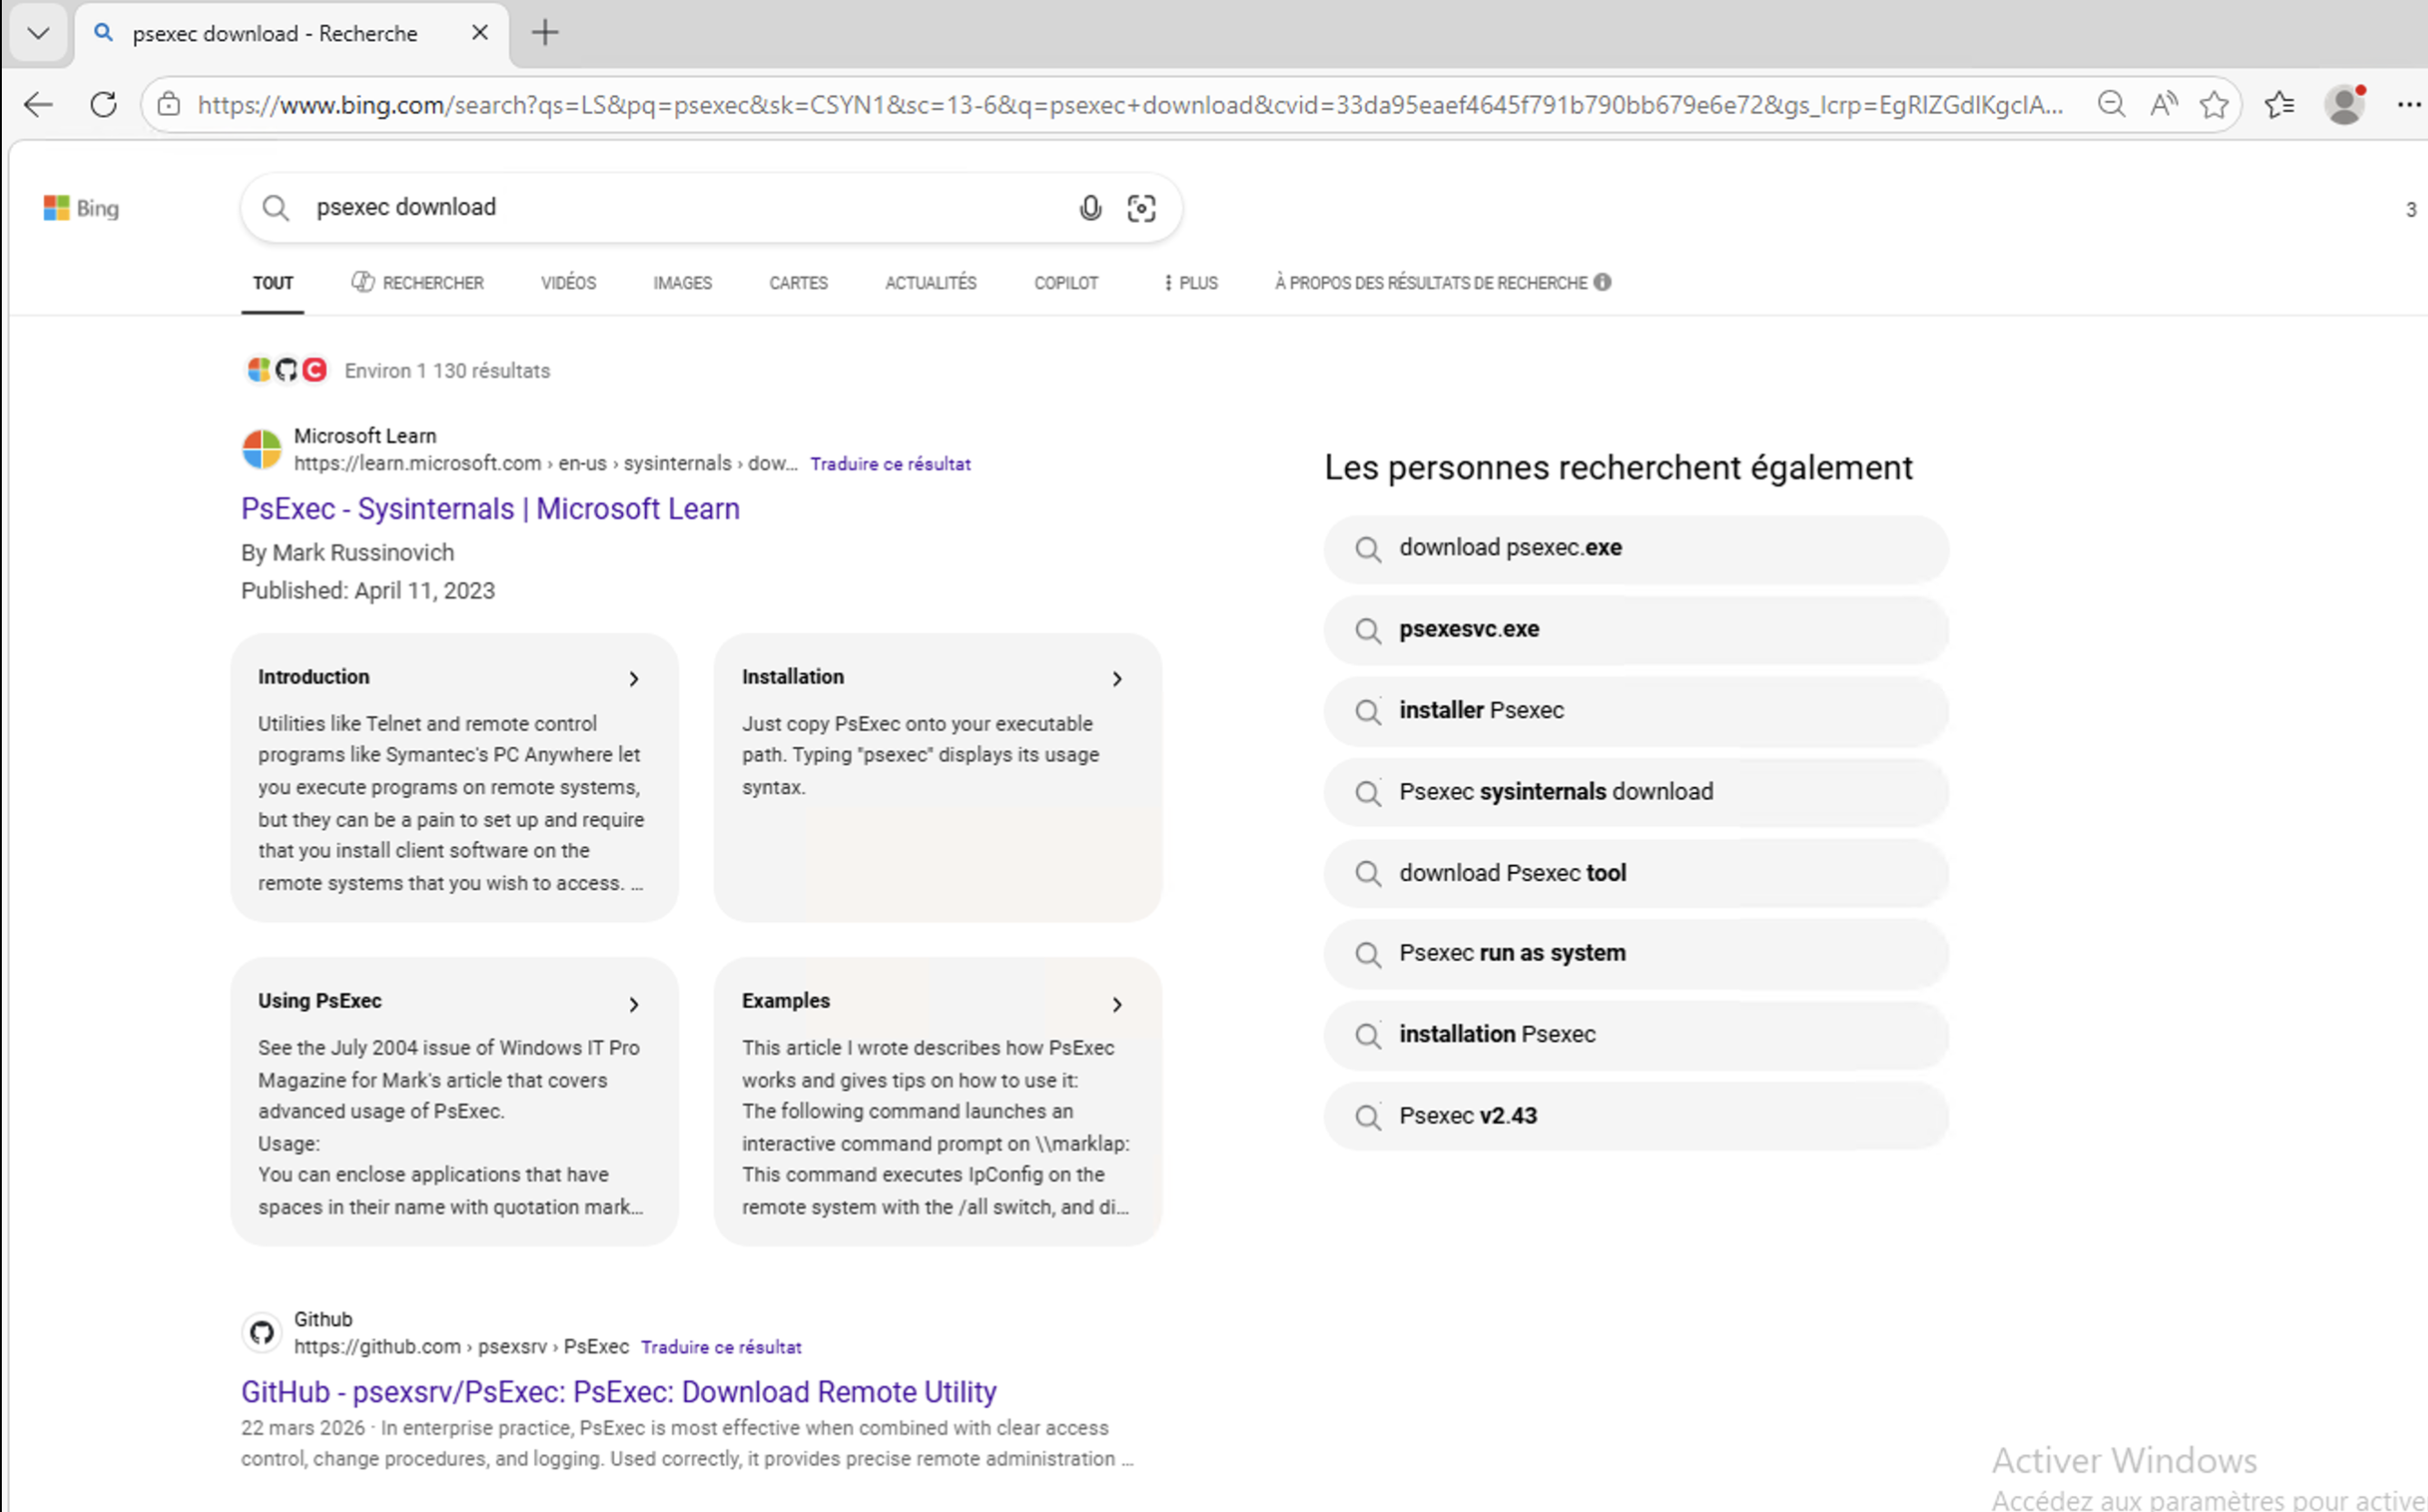Start Read aloud from address bar
This screenshot has height=1512, width=2428.
coord(2163,105)
